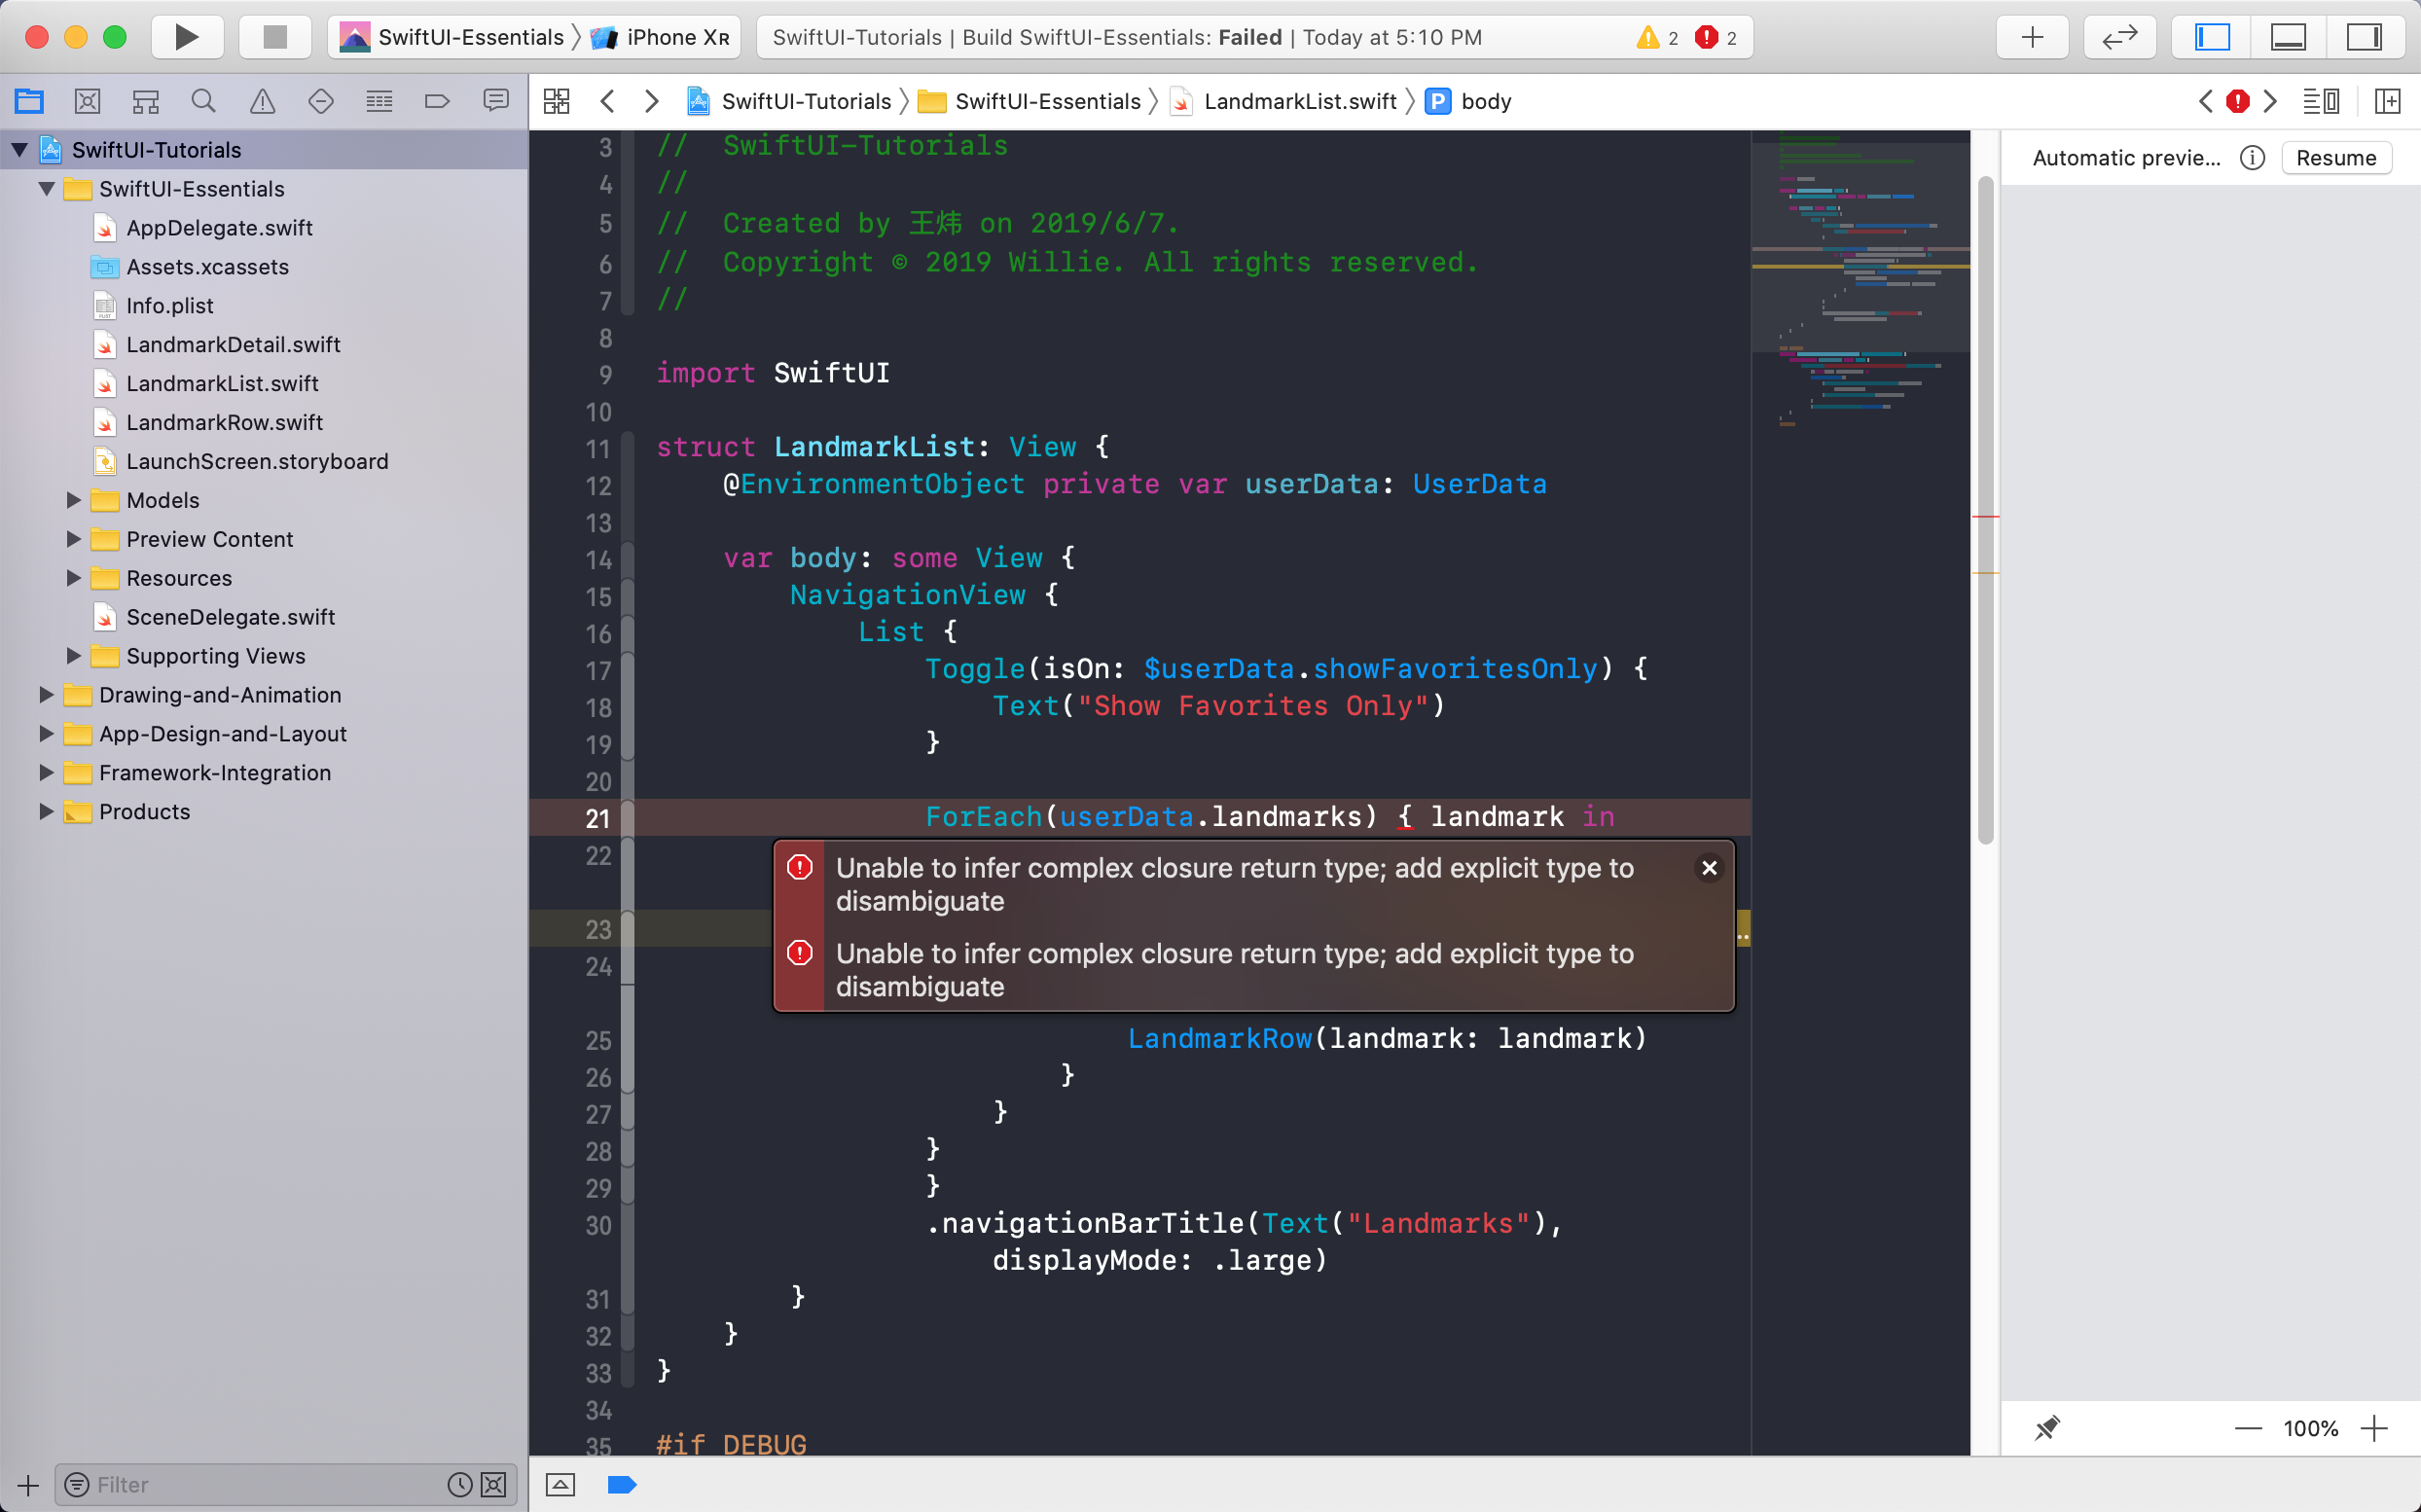Zoom out the preview canvas
Screen dimensions: 2421x1512
(2247, 1428)
